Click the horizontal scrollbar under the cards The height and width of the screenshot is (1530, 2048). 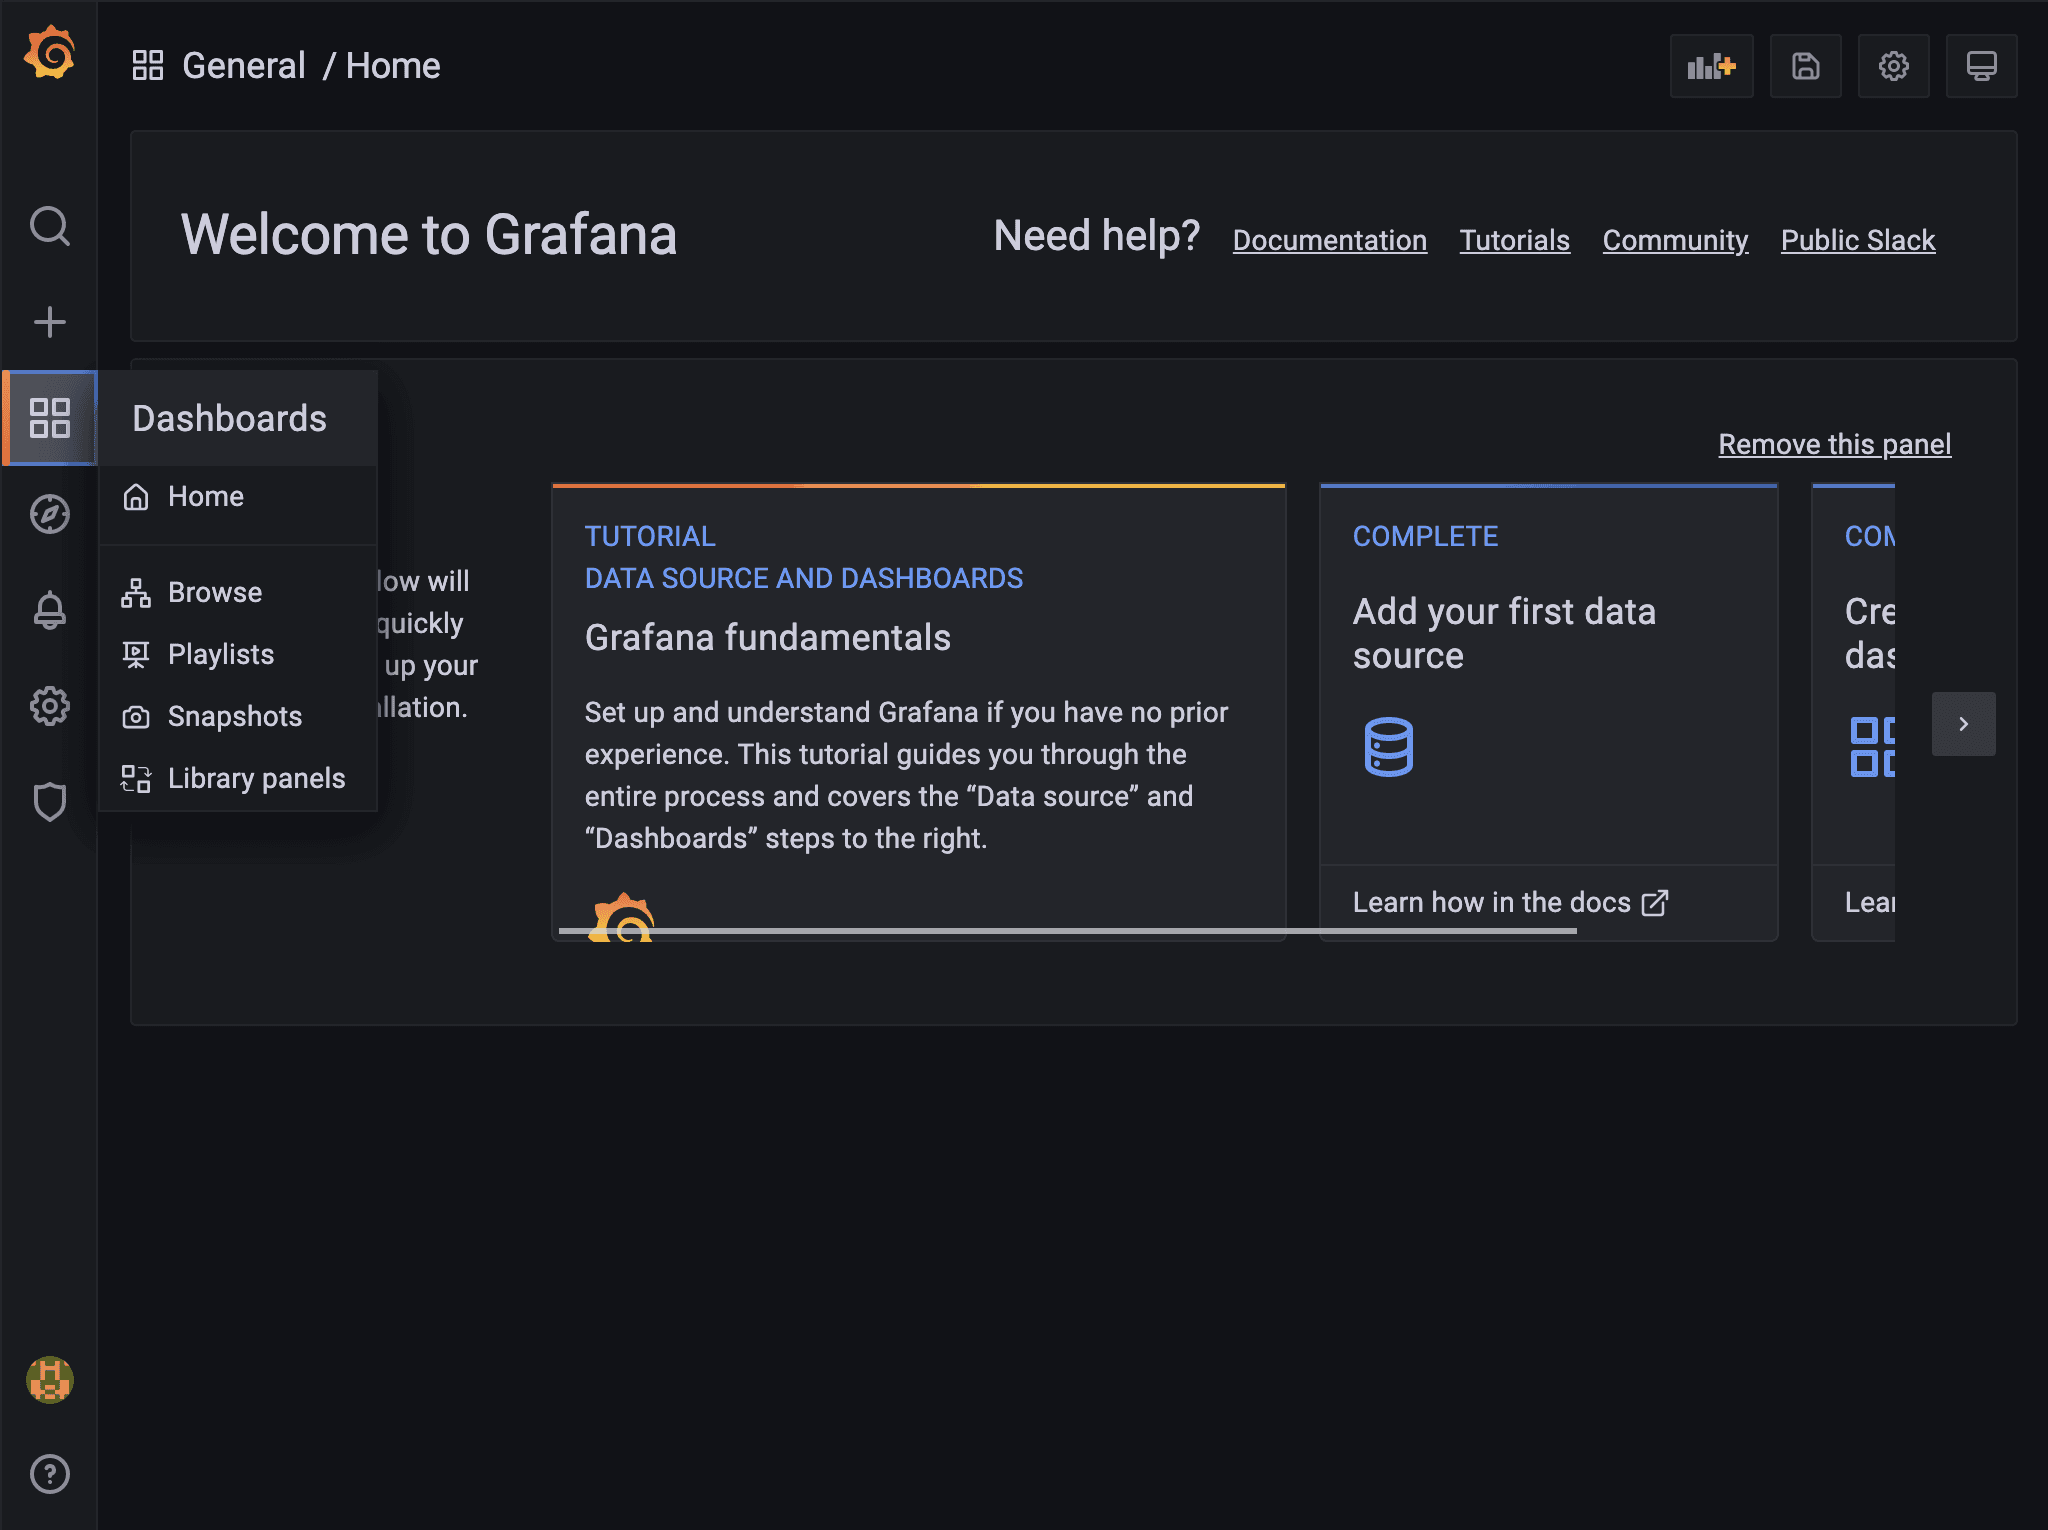pos(1067,931)
